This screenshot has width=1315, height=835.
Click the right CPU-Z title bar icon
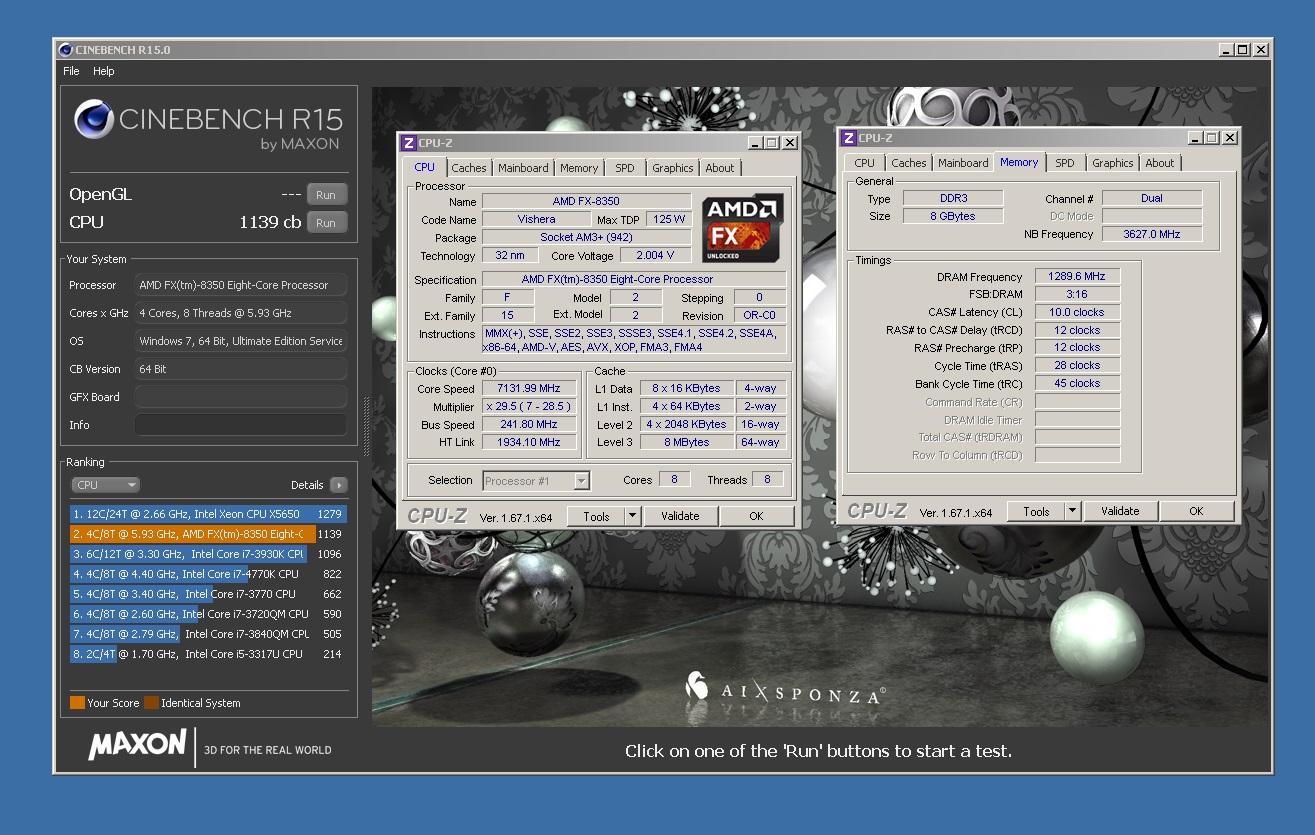[849, 138]
